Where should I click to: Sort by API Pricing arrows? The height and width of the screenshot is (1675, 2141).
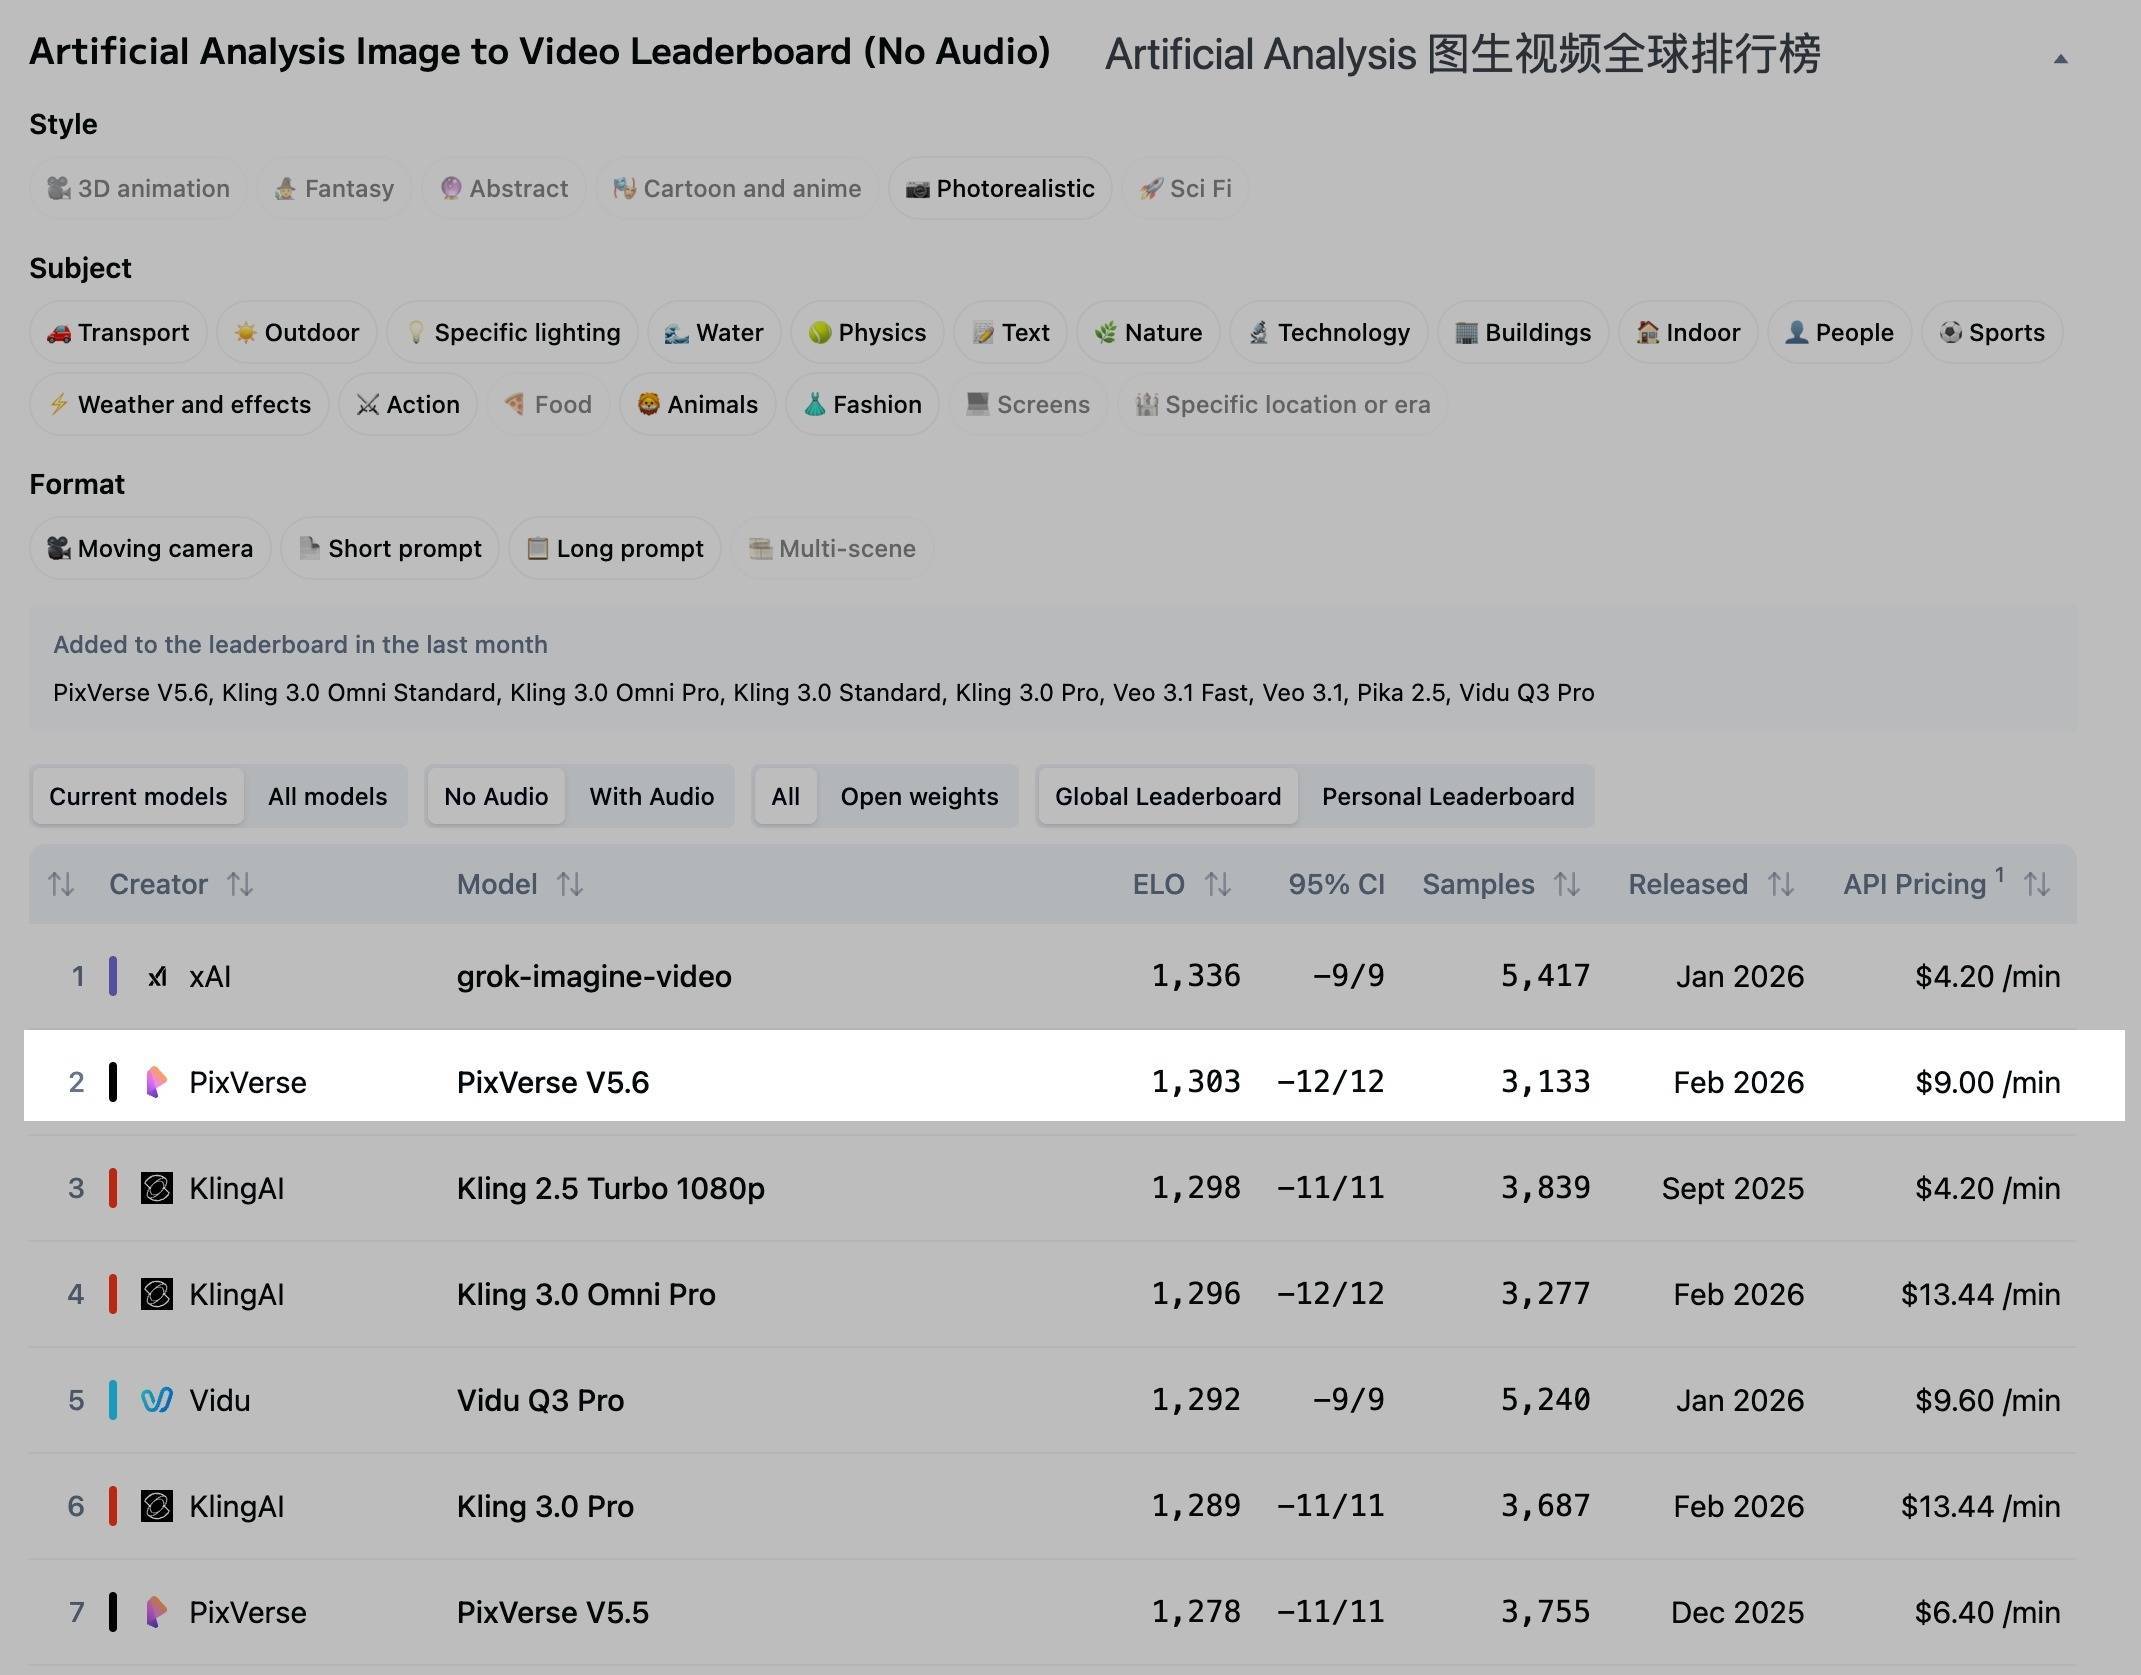[2037, 884]
